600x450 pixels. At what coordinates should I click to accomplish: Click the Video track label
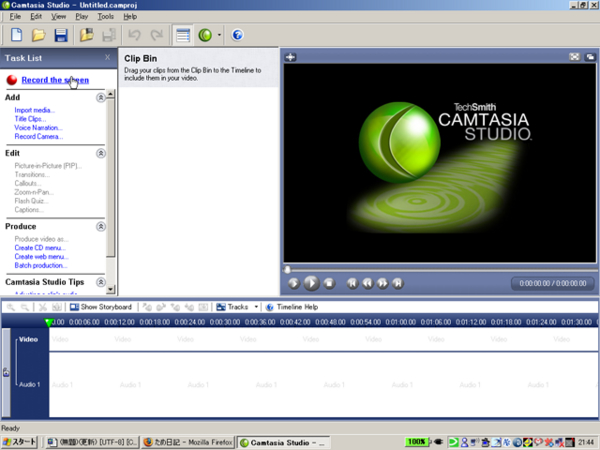click(x=28, y=339)
